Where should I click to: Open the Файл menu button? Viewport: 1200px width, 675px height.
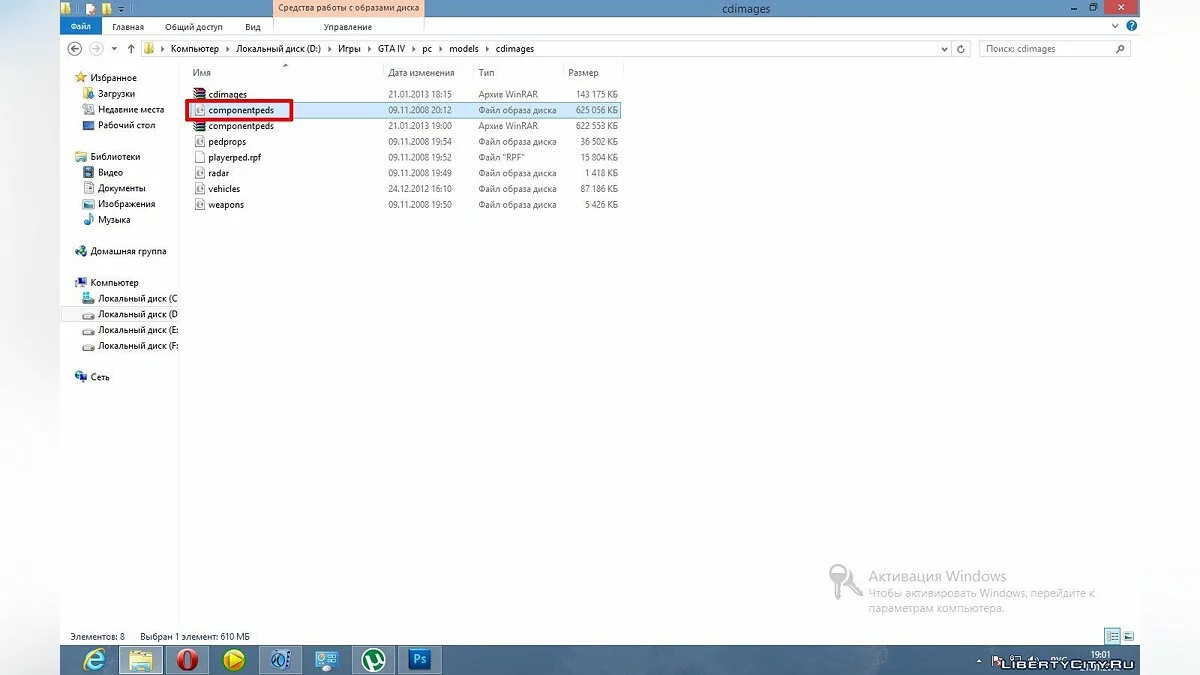[x=81, y=27]
